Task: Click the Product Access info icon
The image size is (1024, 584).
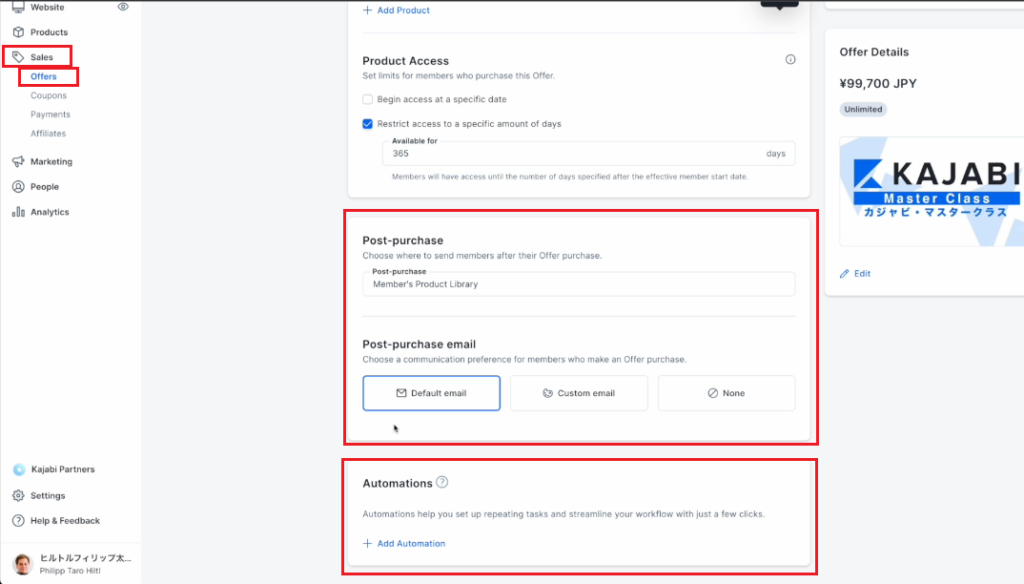Action: click(790, 59)
